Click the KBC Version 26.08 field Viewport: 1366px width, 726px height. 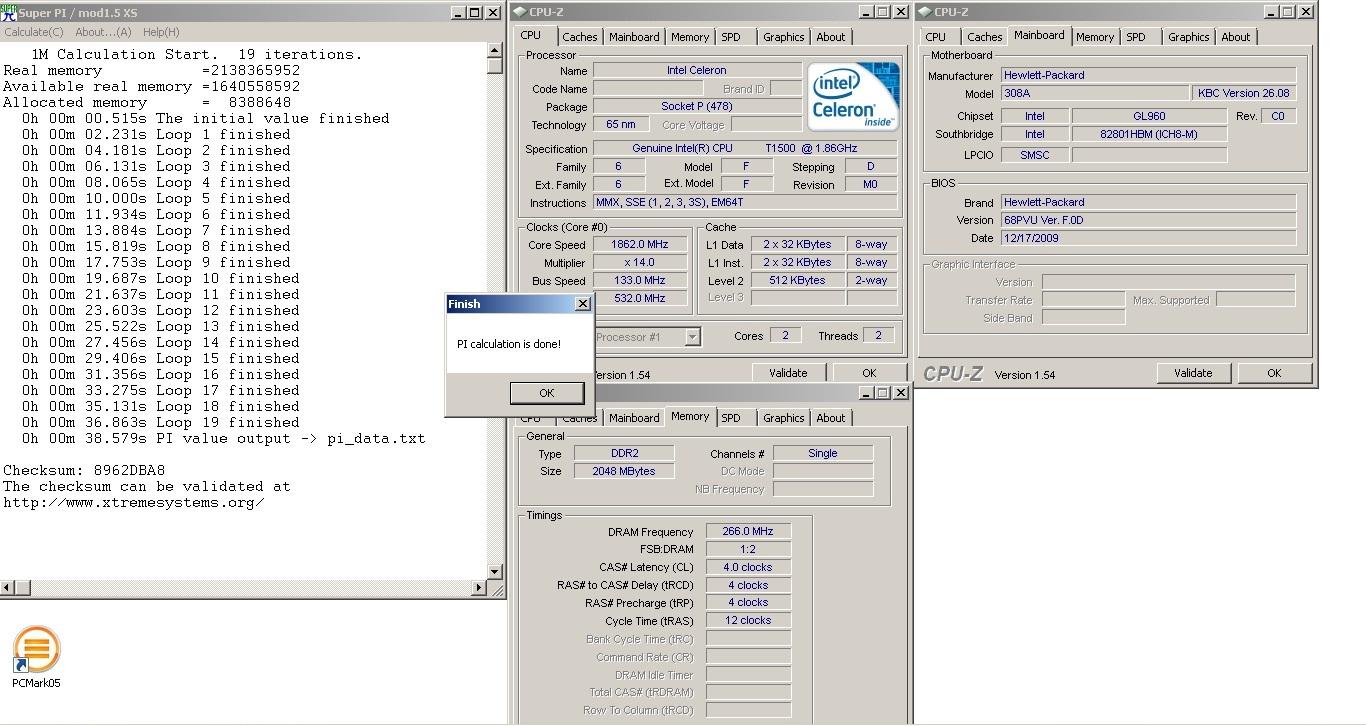click(1245, 93)
